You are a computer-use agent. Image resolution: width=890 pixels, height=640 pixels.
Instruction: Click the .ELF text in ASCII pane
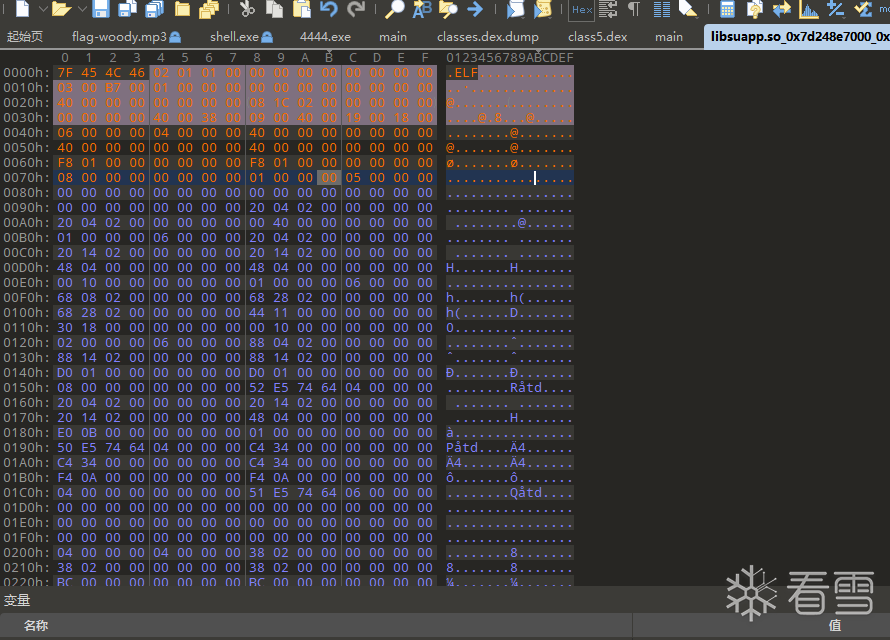point(462,73)
